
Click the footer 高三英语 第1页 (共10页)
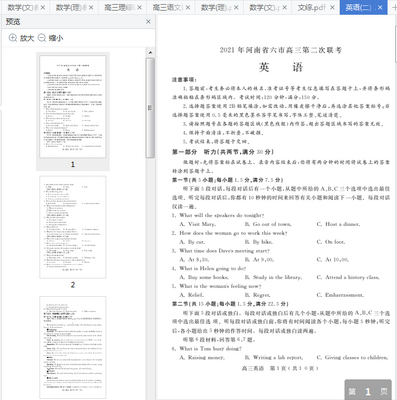click(x=280, y=368)
